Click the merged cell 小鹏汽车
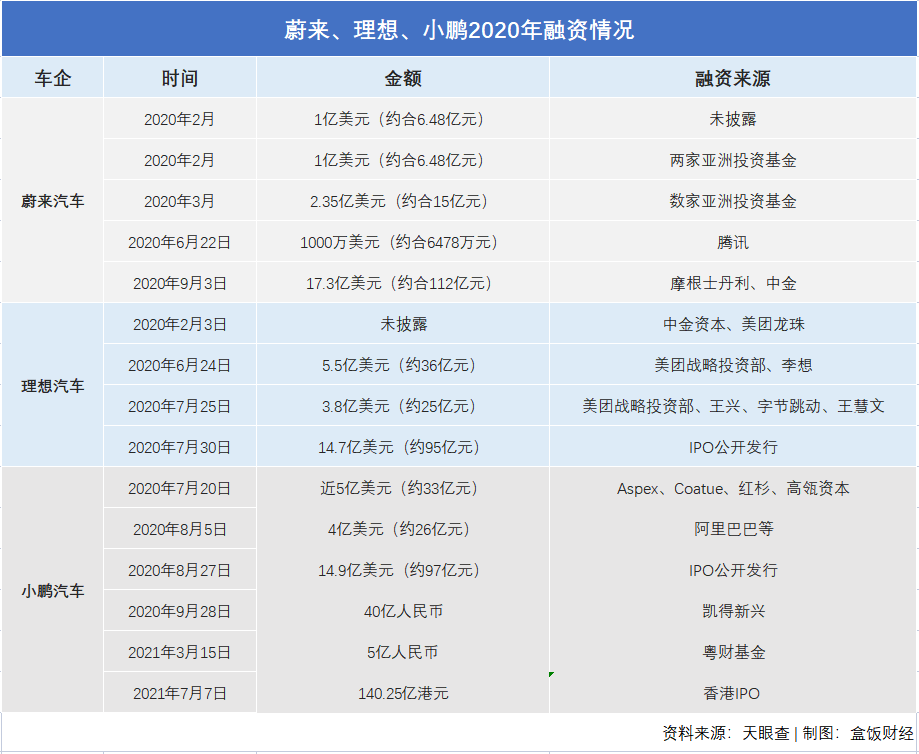The height and width of the screenshot is (754, 919). tap(53, 590)
